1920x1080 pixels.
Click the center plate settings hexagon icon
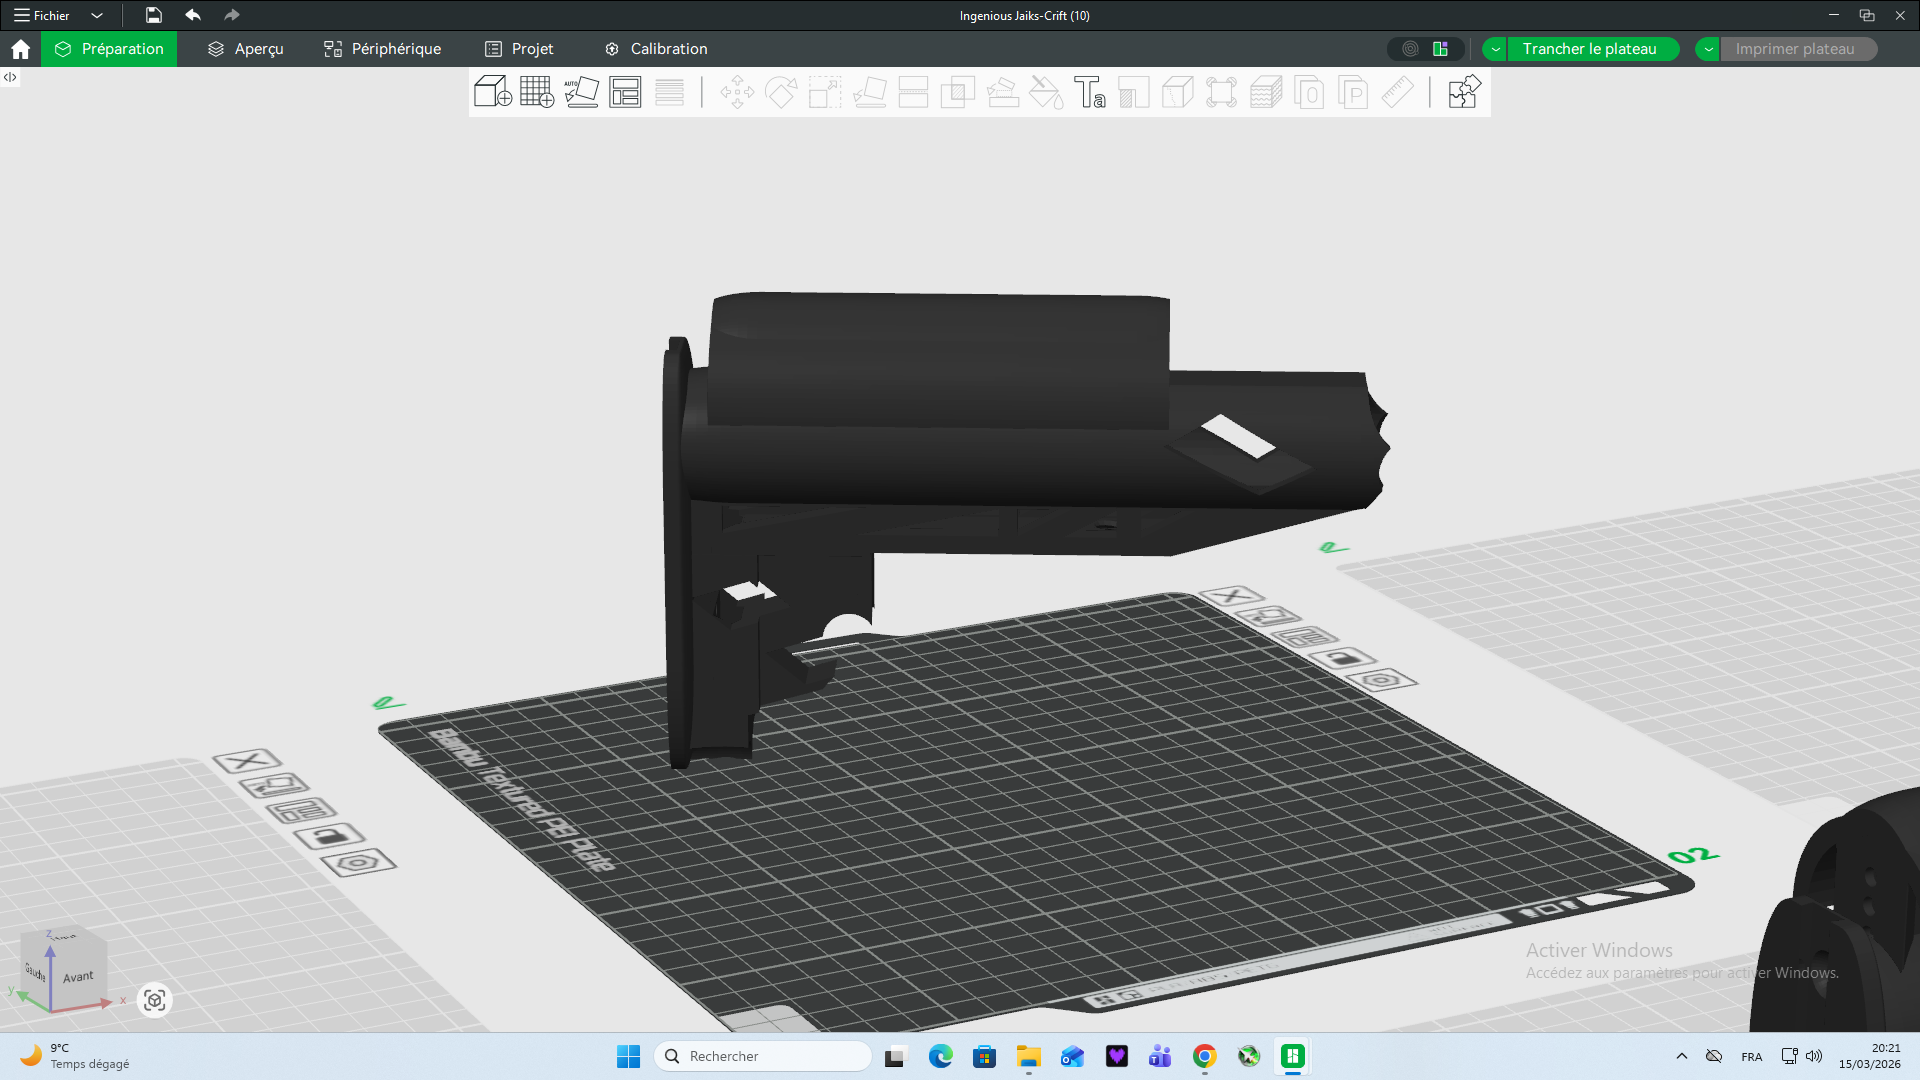[x=1381, y=680]
